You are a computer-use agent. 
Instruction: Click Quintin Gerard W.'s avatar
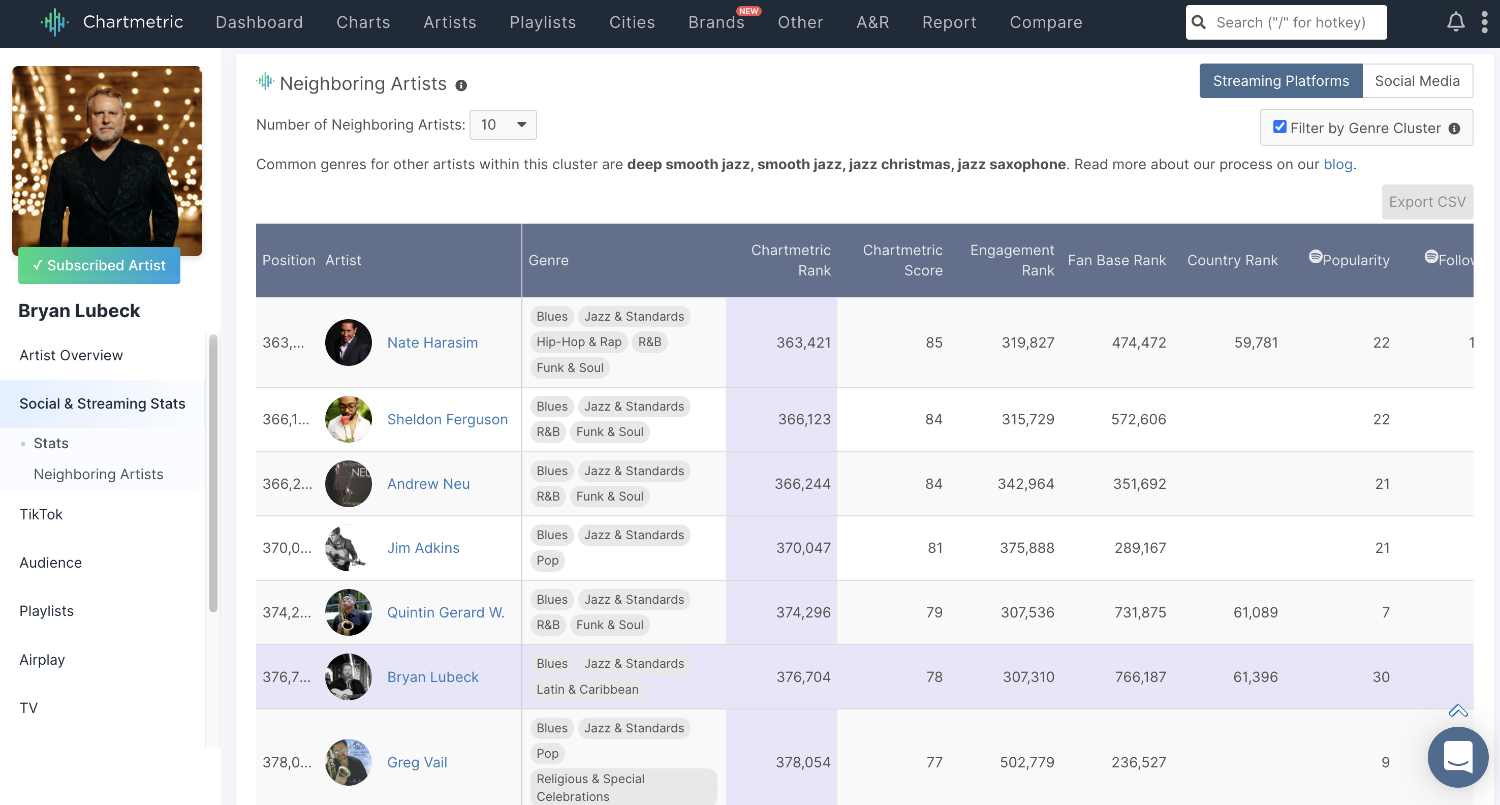349,613
